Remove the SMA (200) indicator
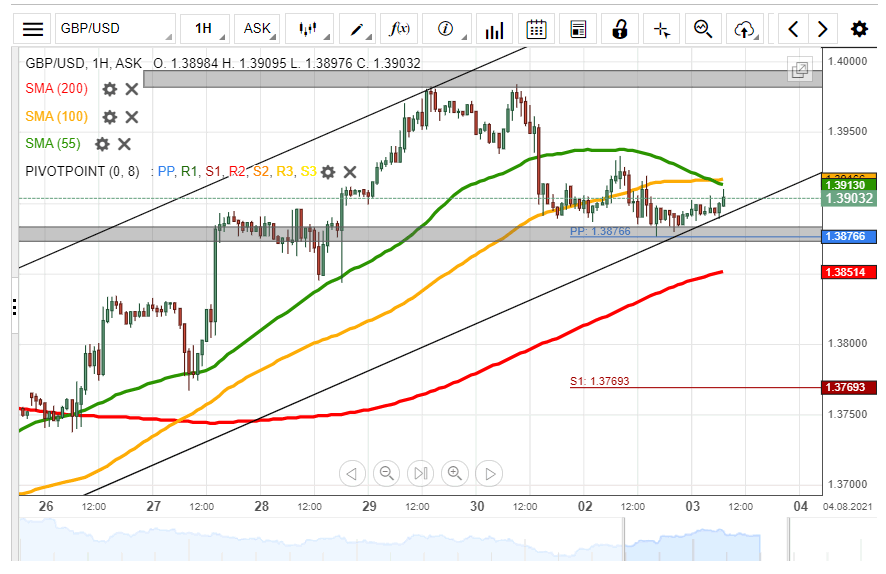Viewport: 886px width, 574px height. [x=132, y=89]
